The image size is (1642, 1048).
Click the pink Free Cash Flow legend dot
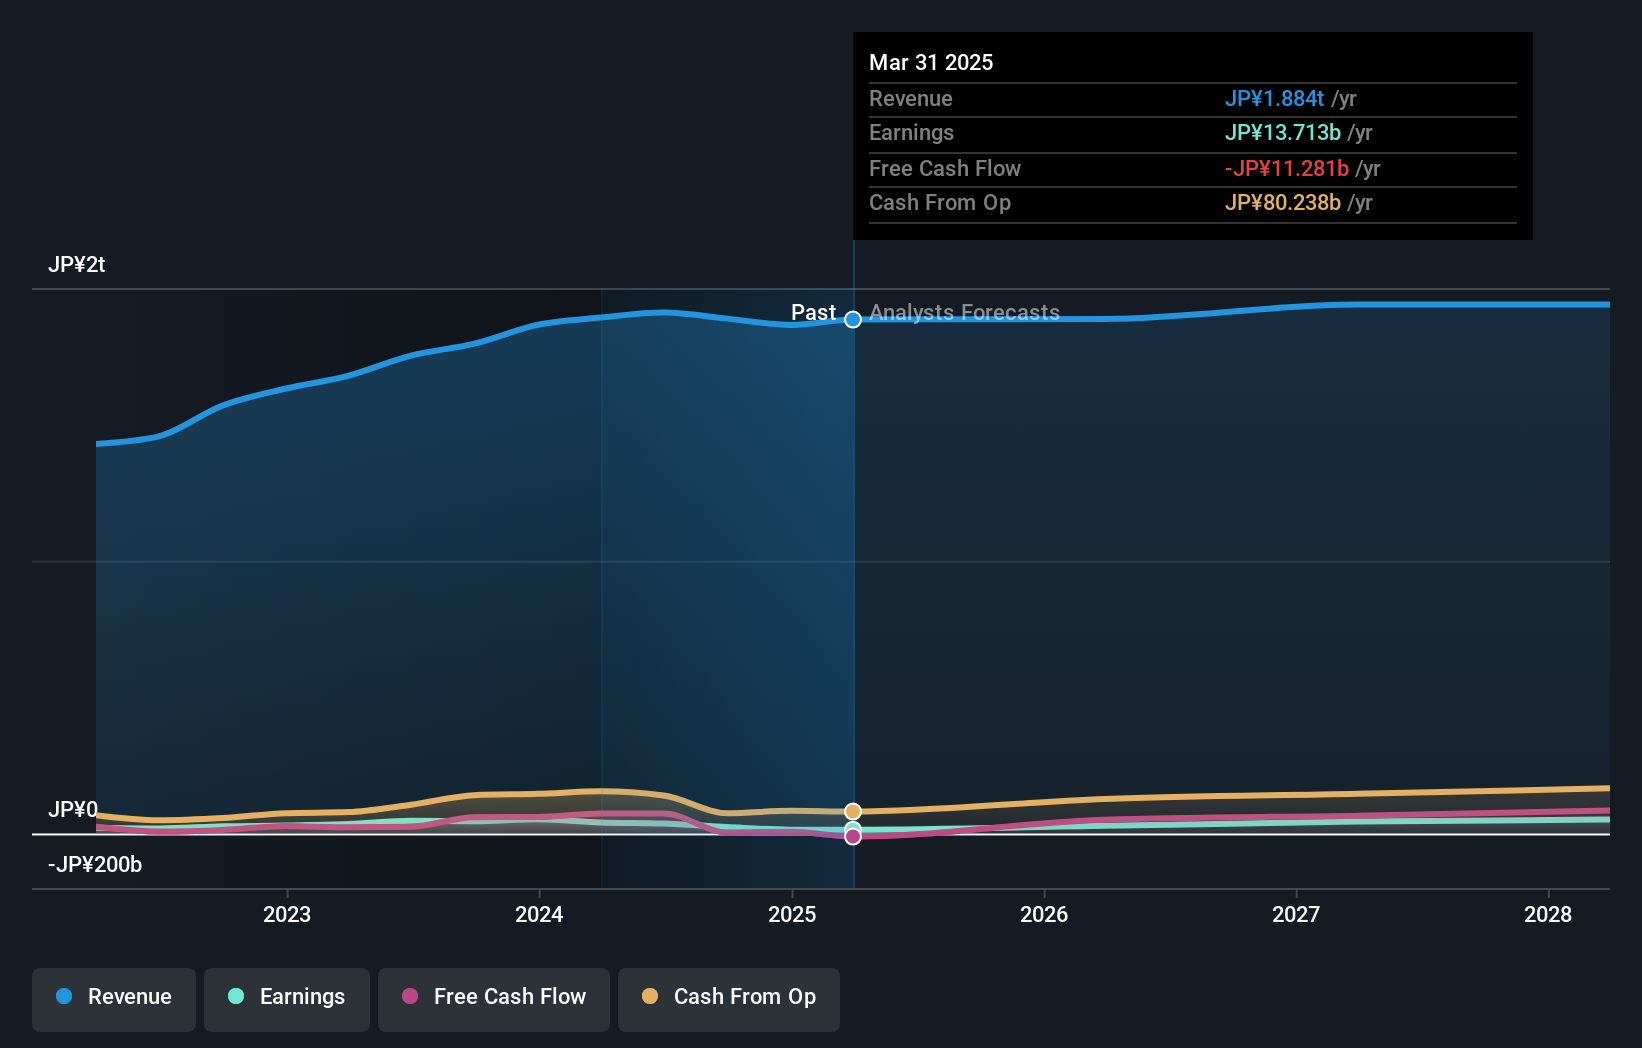coord(408,997)
